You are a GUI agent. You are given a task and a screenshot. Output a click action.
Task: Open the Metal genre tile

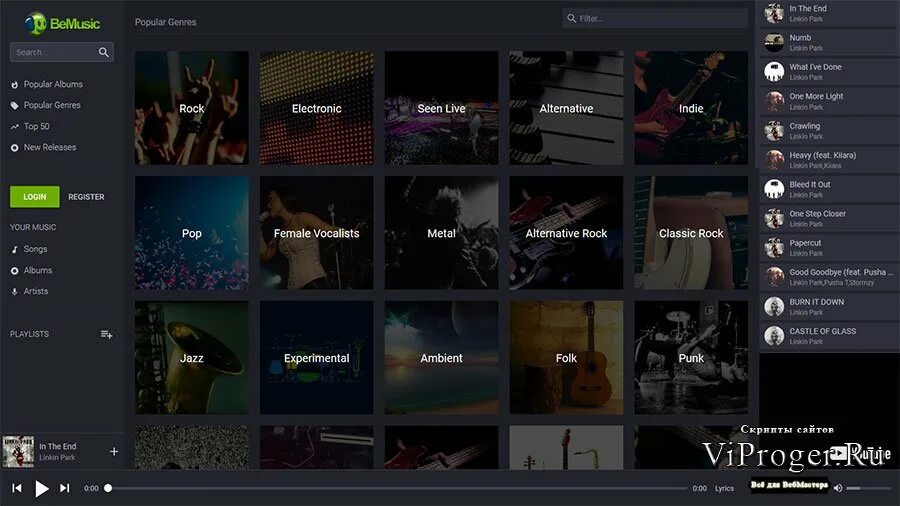[x=441, y=233]
